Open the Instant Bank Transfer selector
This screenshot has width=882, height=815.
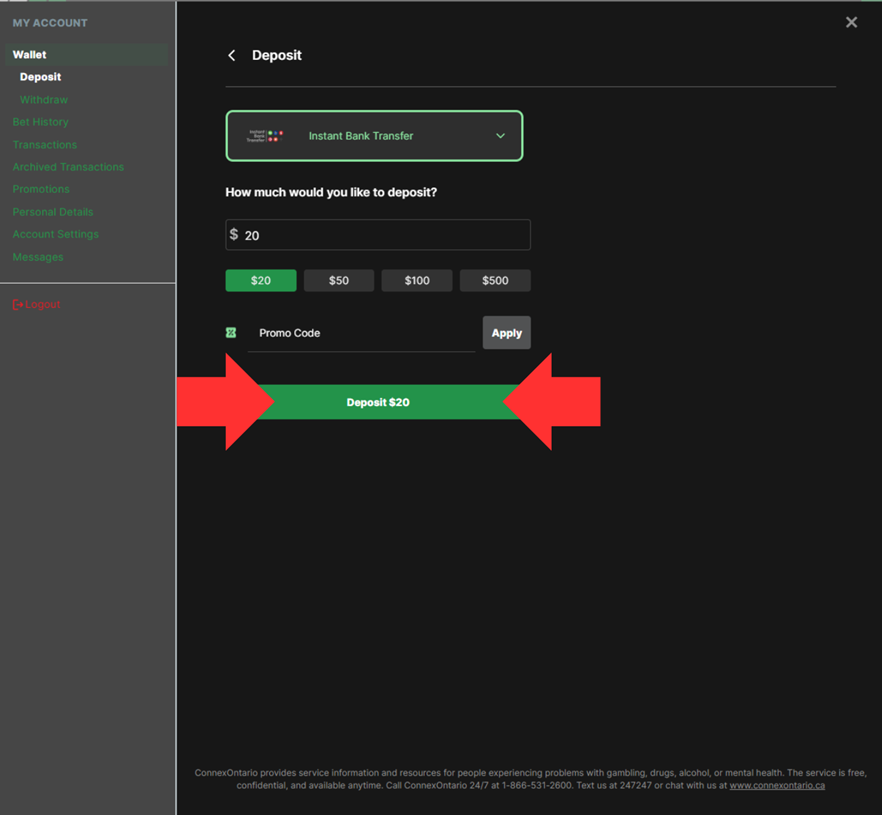click(x=374, y=136)
